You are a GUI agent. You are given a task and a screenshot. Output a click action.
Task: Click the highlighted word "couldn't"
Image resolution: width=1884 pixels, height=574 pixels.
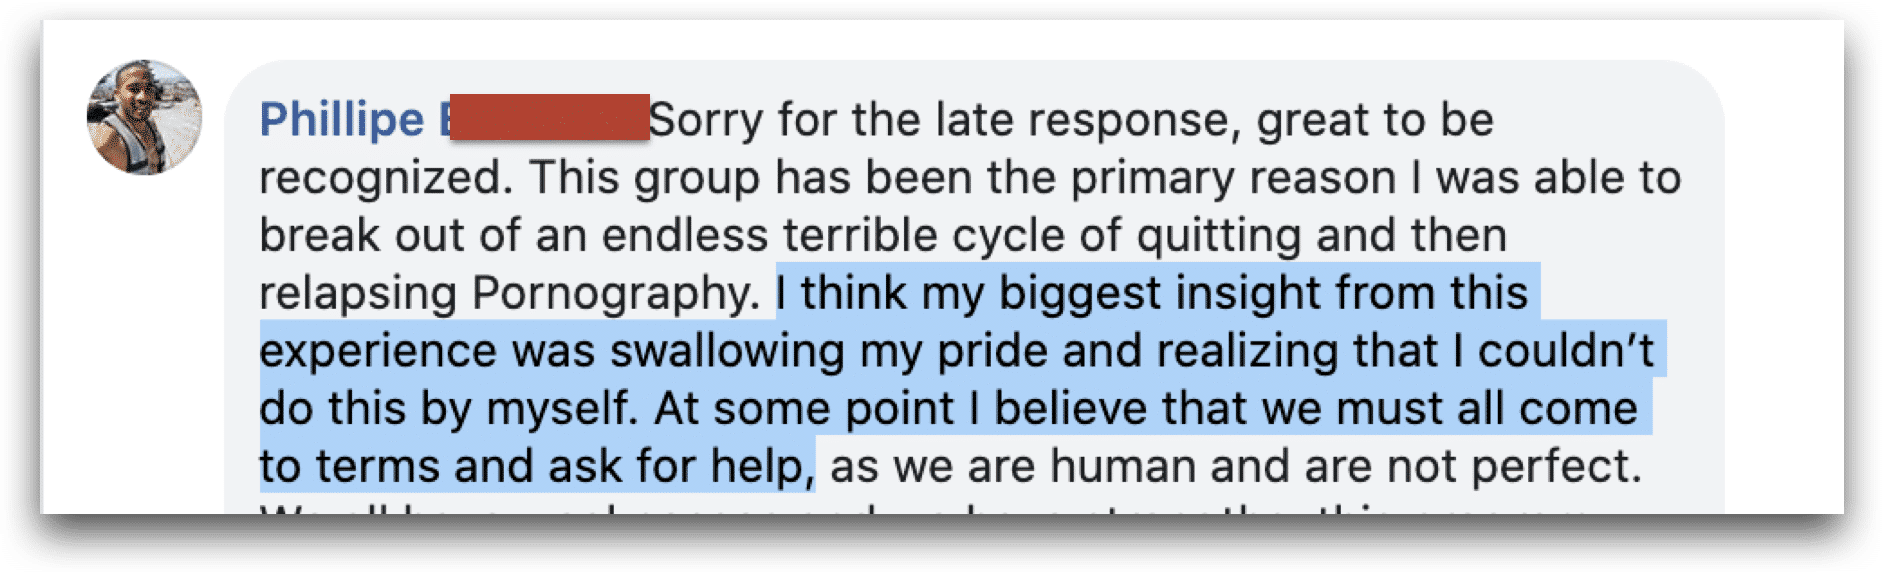click(x=1565, y=352)
